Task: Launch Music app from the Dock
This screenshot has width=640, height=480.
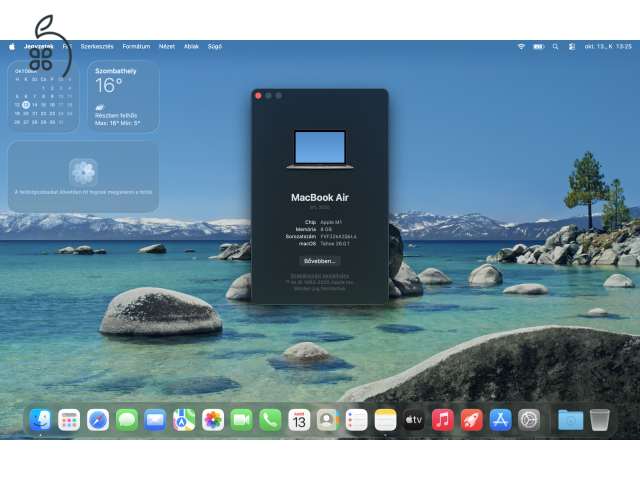Action: tap(443, 420)
